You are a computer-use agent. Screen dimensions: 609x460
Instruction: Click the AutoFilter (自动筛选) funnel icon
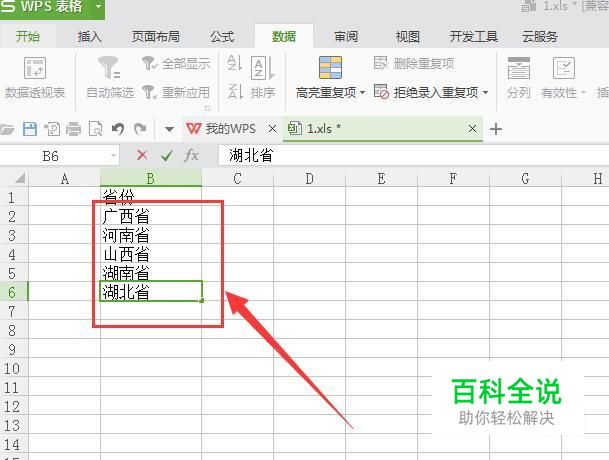(x=108, y=67)
